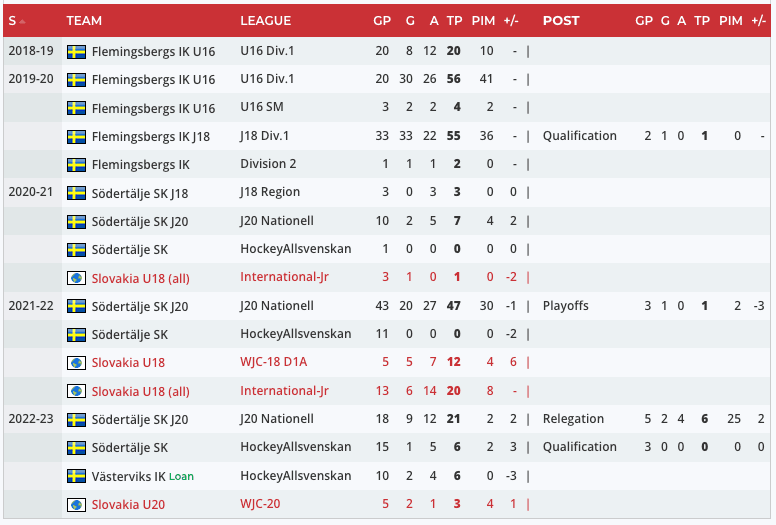Click Slovakia flag icon beside WJC-18 D1A row

point(76,363)
